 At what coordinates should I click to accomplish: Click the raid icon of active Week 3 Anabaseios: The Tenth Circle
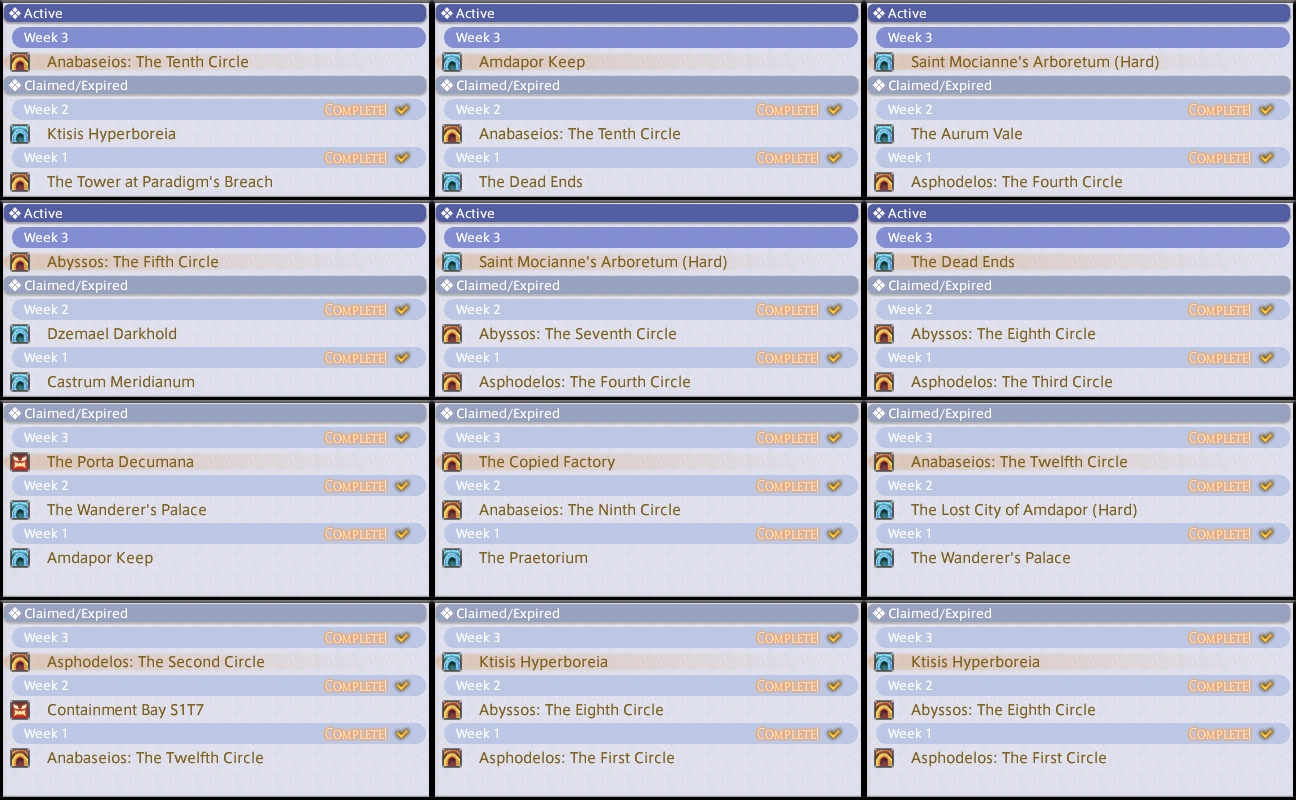pyautogui.click(x=20, y=62)
